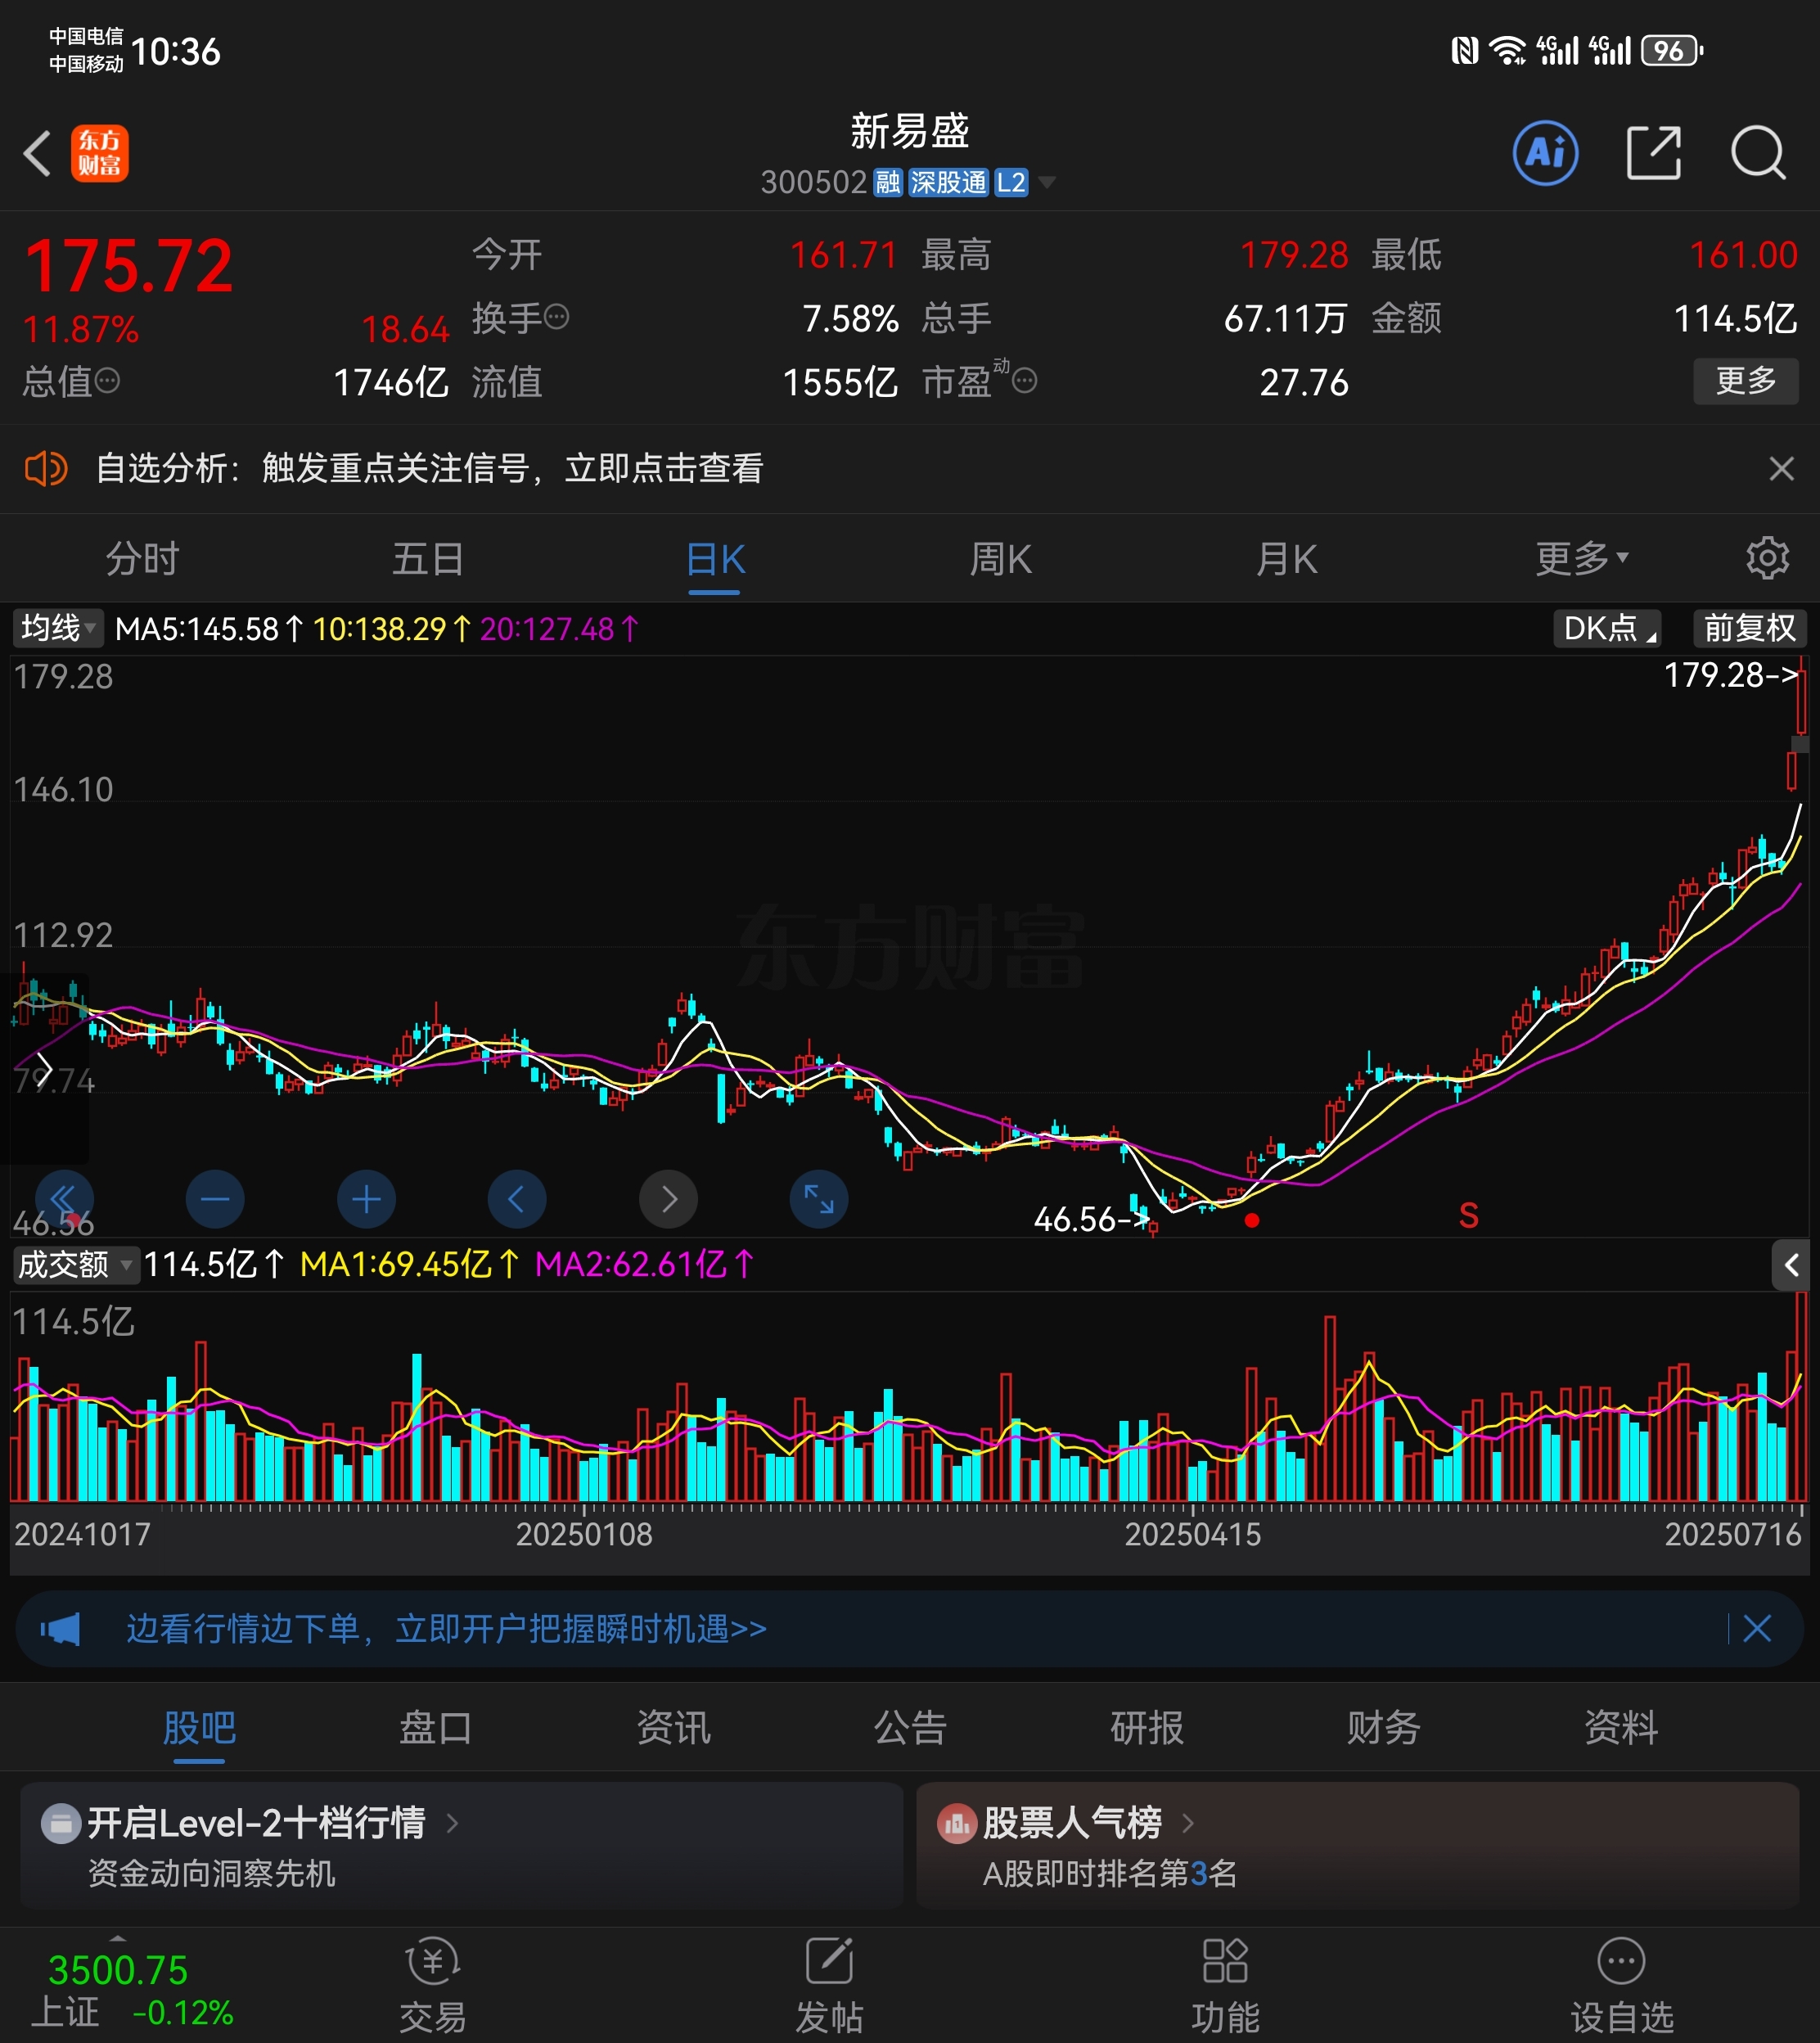This screenshot has height=2043, width=1820.
Task: Tap the 总值 info icon
Action: [107, 381]
